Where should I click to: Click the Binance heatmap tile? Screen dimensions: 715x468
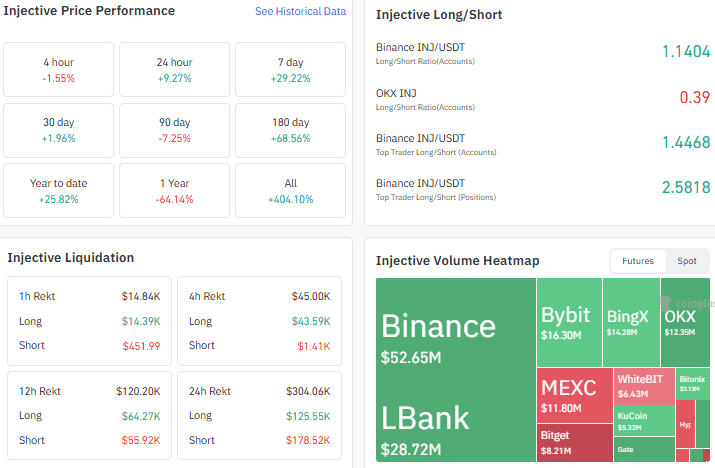(456, 338)
